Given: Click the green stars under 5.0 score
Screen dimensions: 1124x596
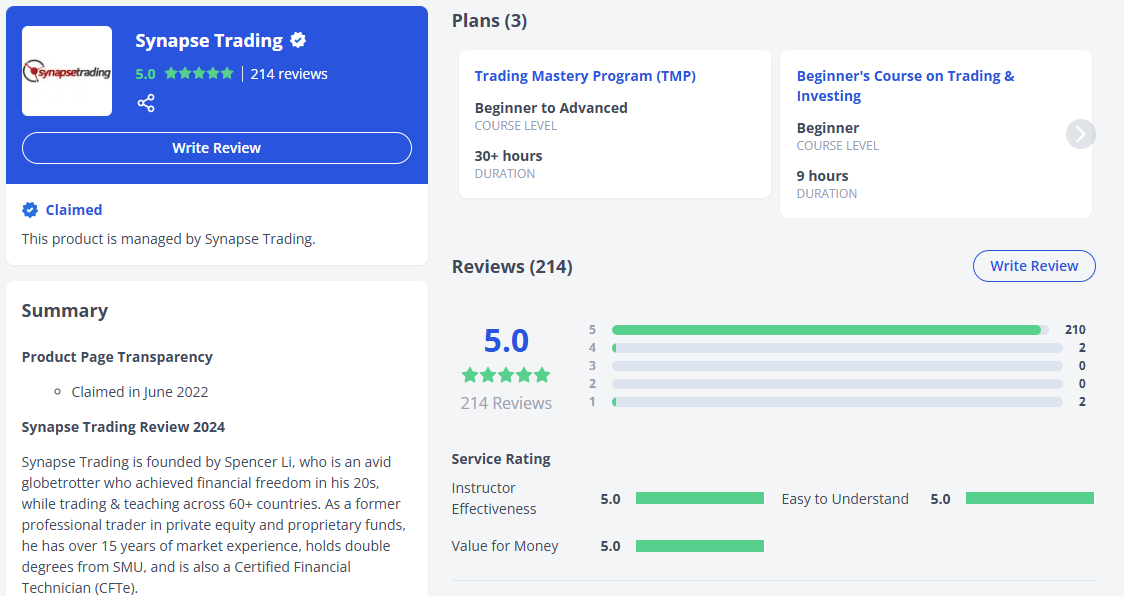Looking at the screenshot, I should pos(505,375).
